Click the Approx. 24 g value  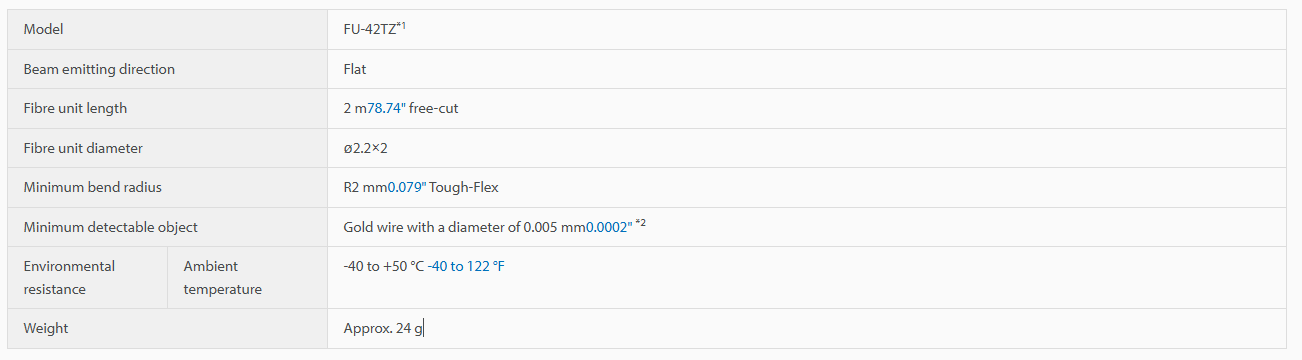click(x=383, y=328)
